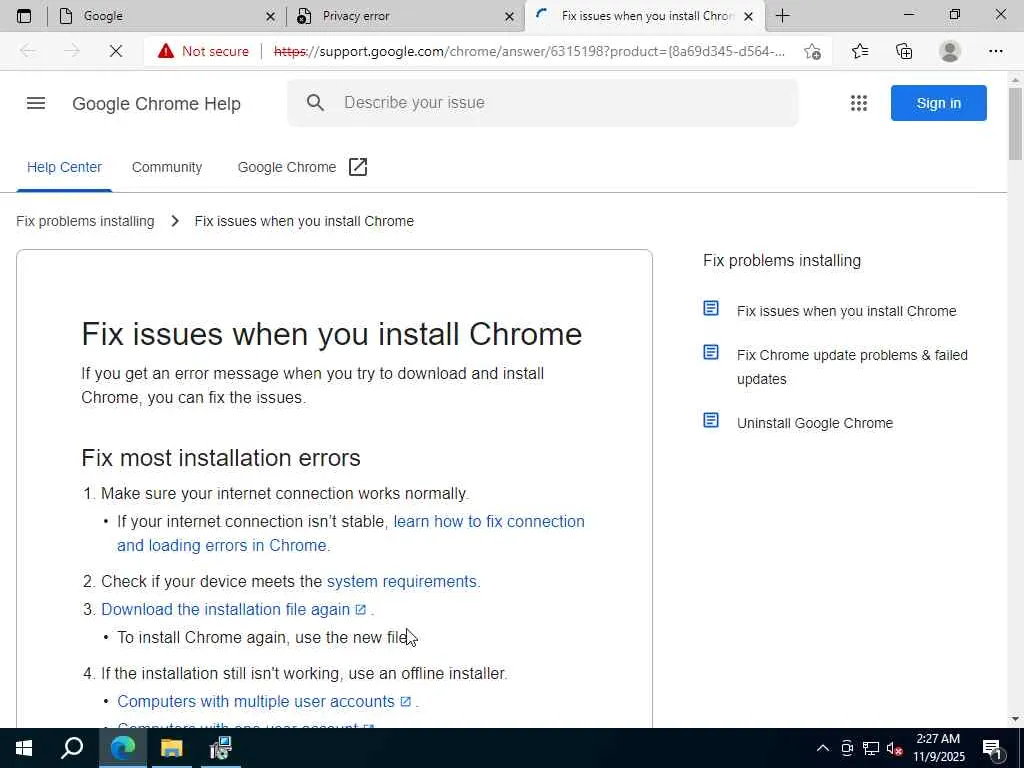Focus the Describe your issue search box
1024x768 pixels.
click(x=542, y=103)
